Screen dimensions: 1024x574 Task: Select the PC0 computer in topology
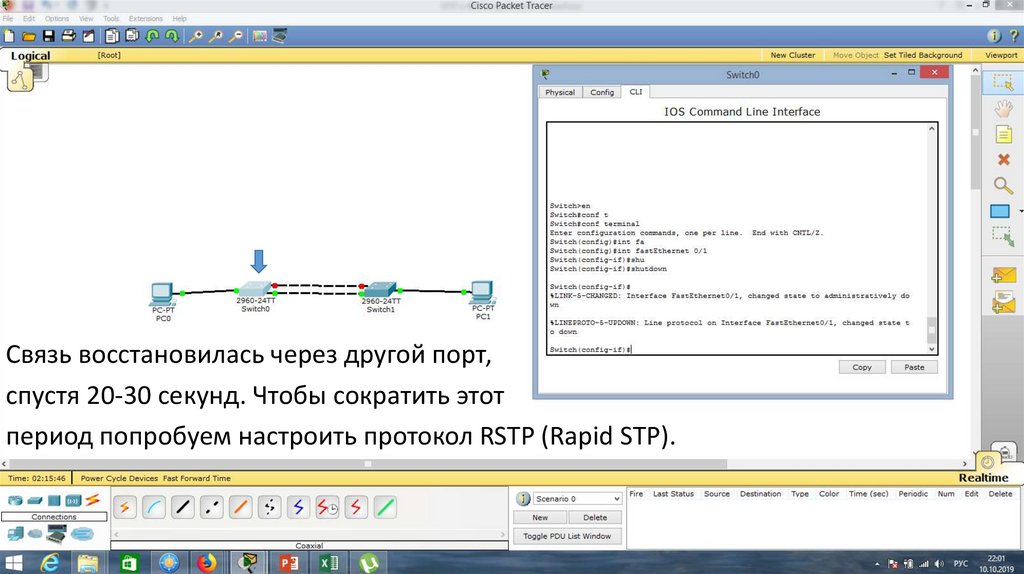(162, 295)
